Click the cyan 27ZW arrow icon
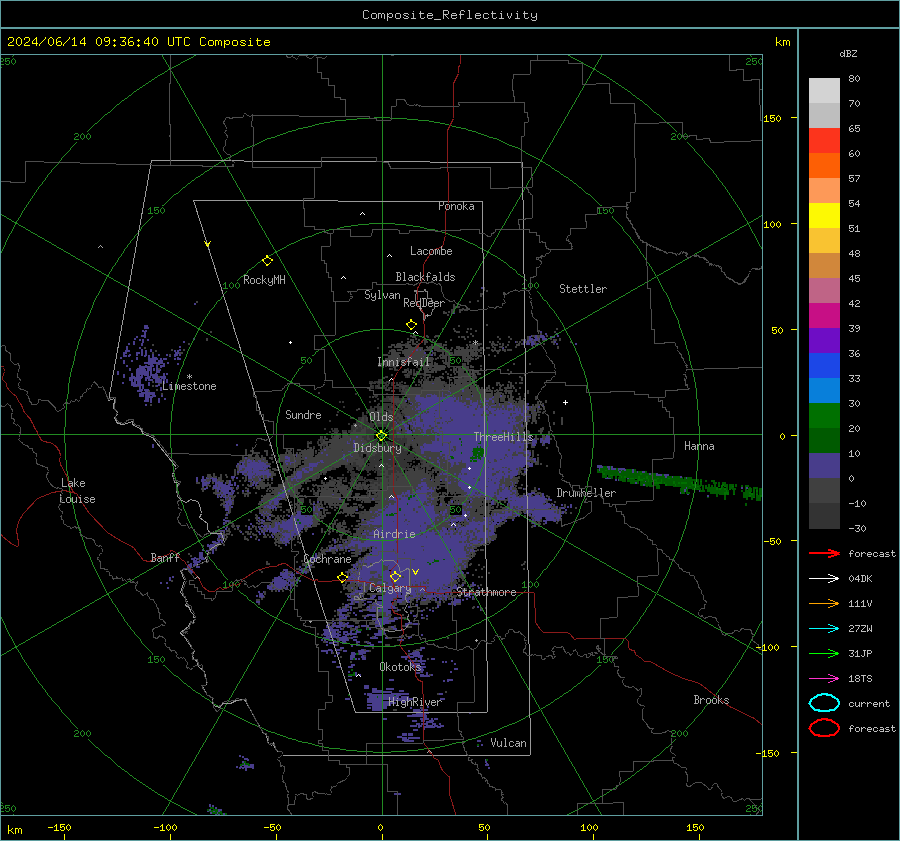This screenshot has height=841, width=900. coord(824,629)
